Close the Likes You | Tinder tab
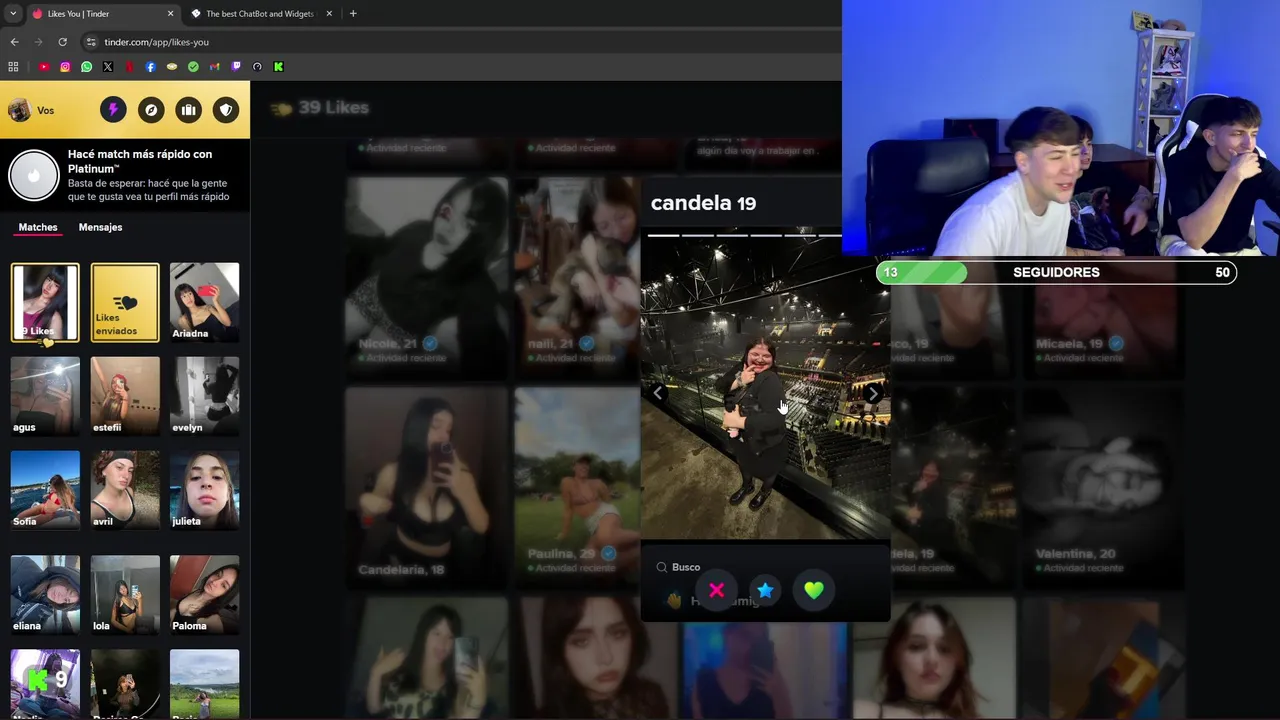1280x720 pixels. pos(170,14)
